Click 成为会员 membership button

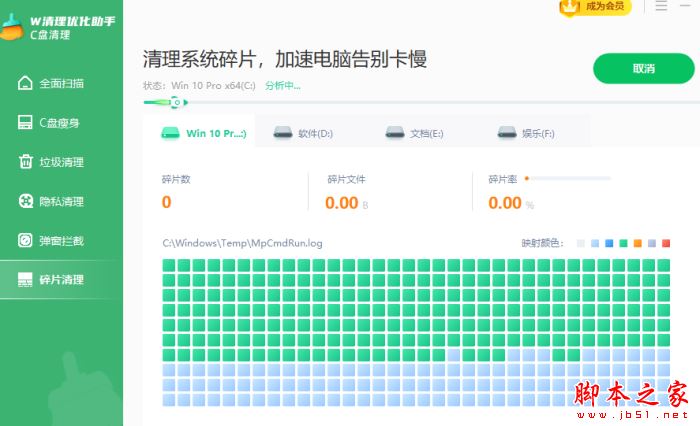point(596,6)
